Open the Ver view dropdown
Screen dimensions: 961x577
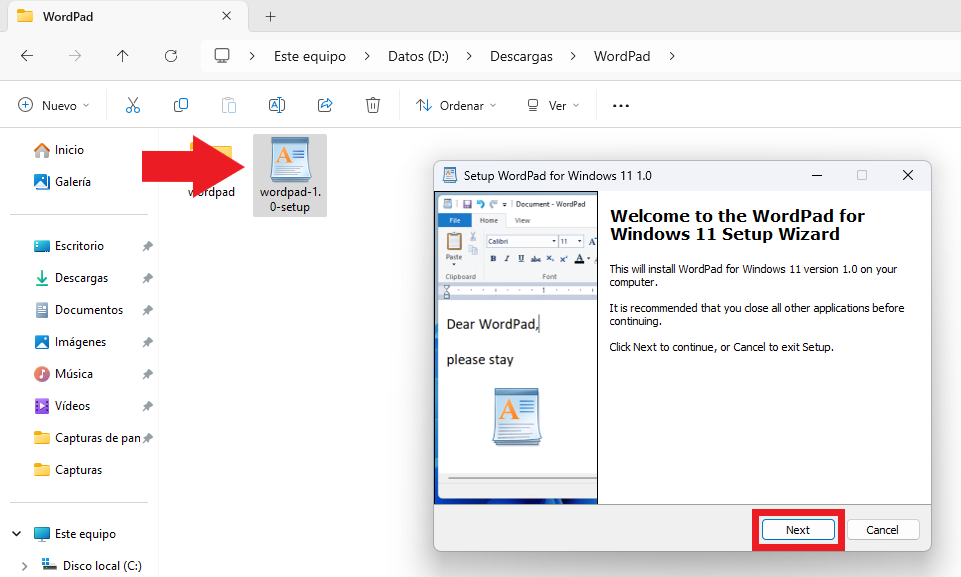553,105
